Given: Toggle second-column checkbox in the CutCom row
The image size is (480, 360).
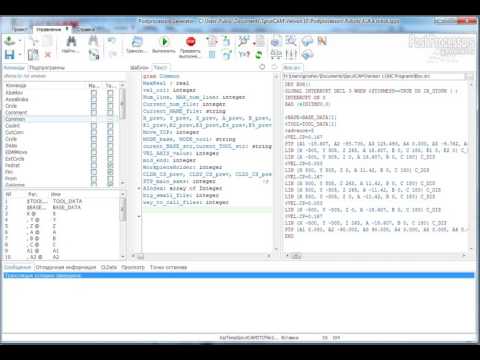Looking at the screenshot, I should pyautogui.click(x=110, y=132).
